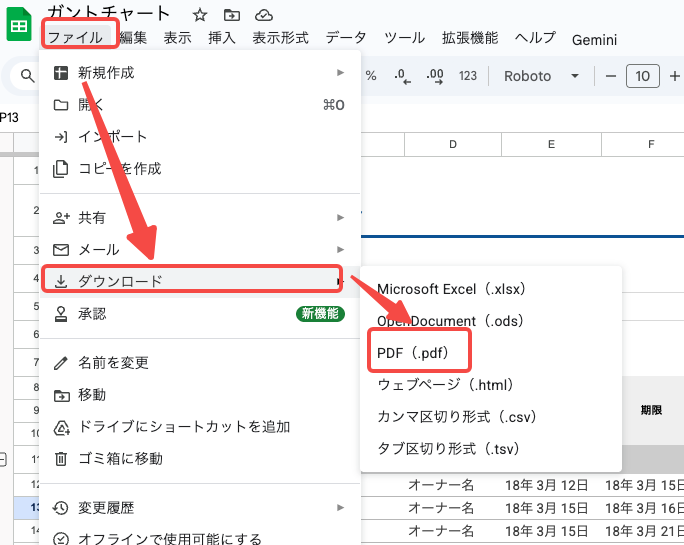Open the データ menu
Screen dimensions: 684x545
[345, 38]
